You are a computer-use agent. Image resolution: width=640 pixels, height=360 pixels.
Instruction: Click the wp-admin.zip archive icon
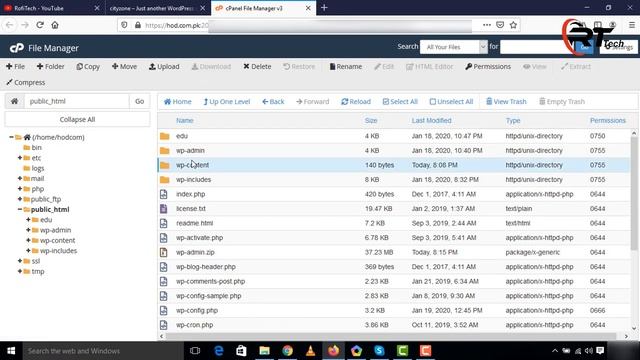(x=164, y=252)
